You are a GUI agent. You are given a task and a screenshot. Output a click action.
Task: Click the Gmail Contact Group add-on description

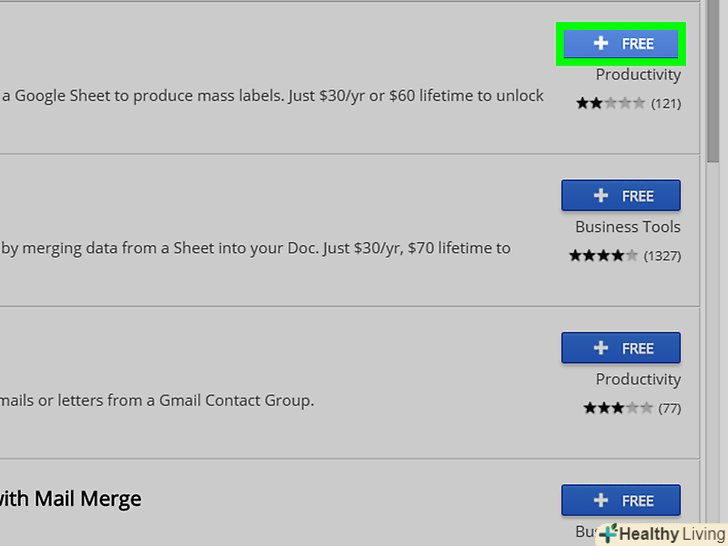pos(157,401)
